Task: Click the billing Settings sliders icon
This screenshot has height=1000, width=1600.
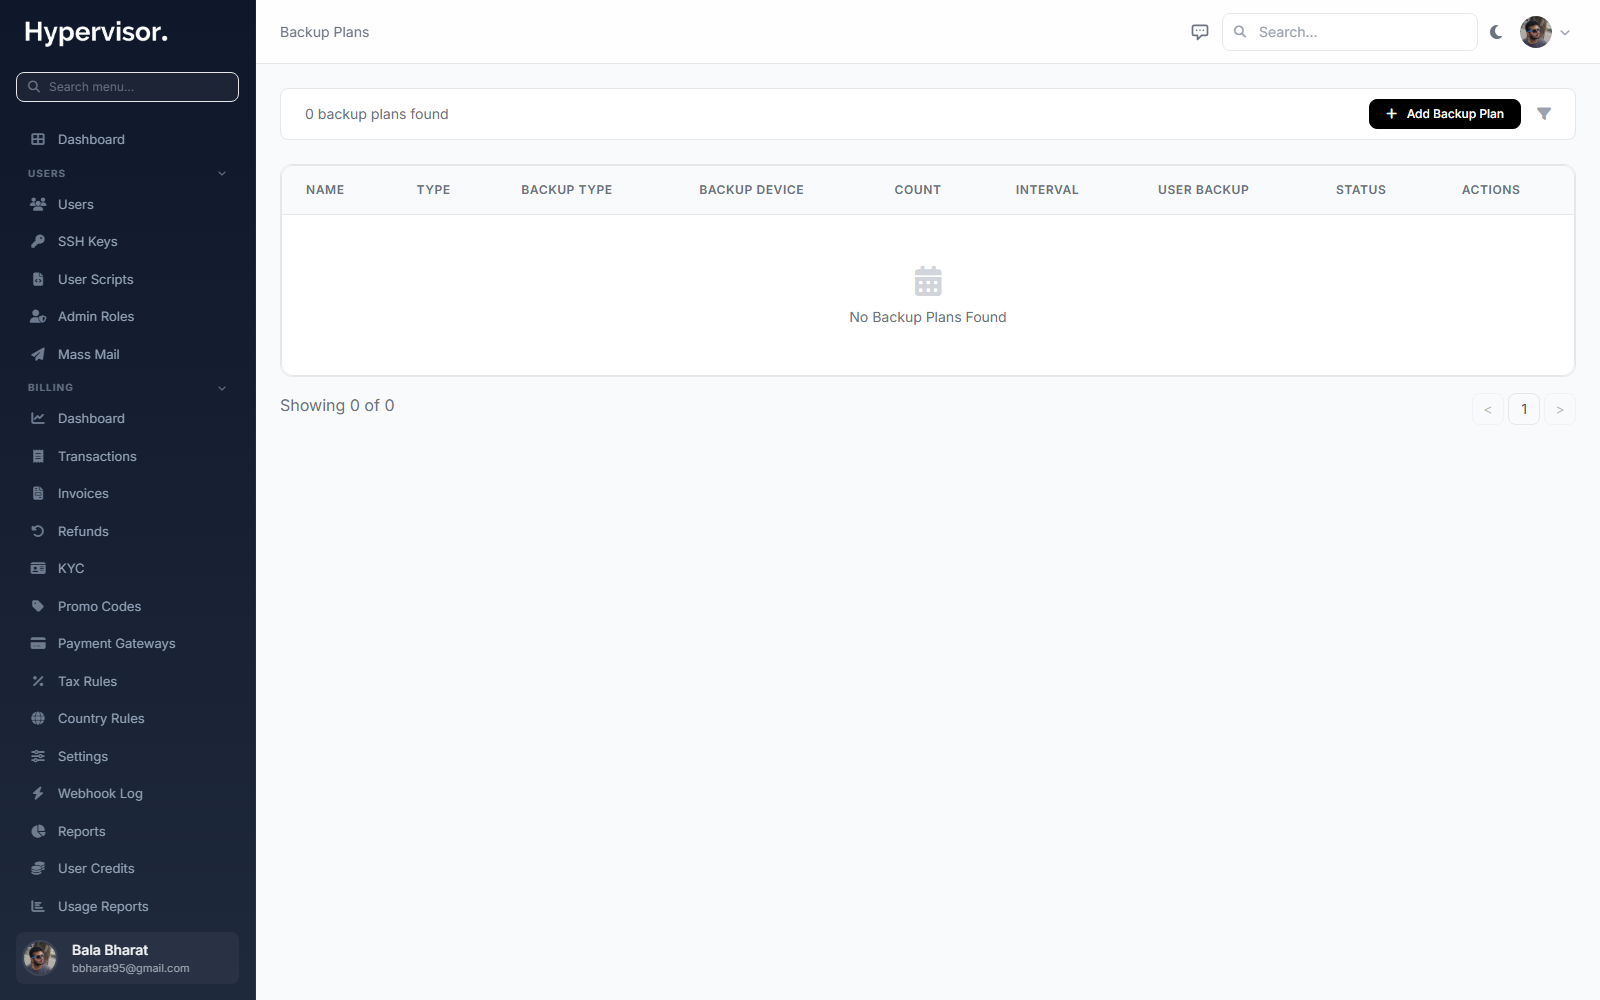Action: (x=38, y=756)
